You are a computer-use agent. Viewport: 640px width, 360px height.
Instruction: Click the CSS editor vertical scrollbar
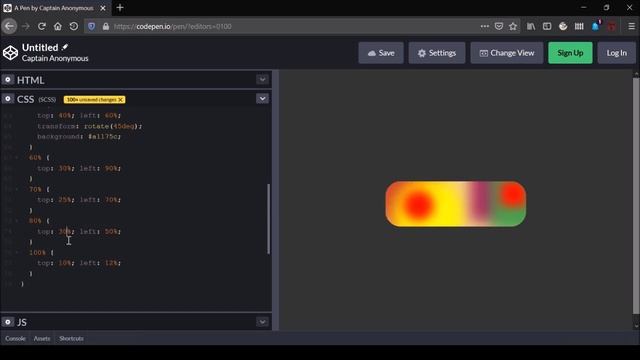[x=269, y=218]
